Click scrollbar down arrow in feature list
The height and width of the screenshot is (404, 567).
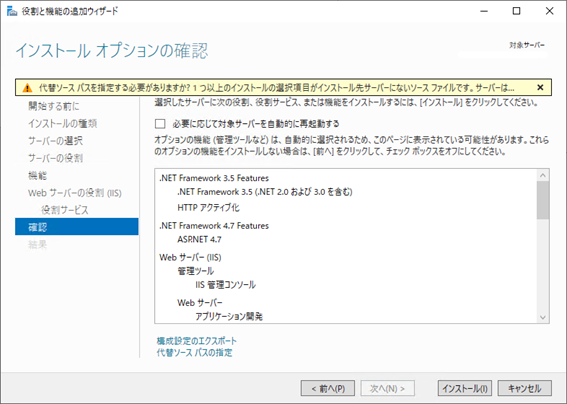point(543,317)
